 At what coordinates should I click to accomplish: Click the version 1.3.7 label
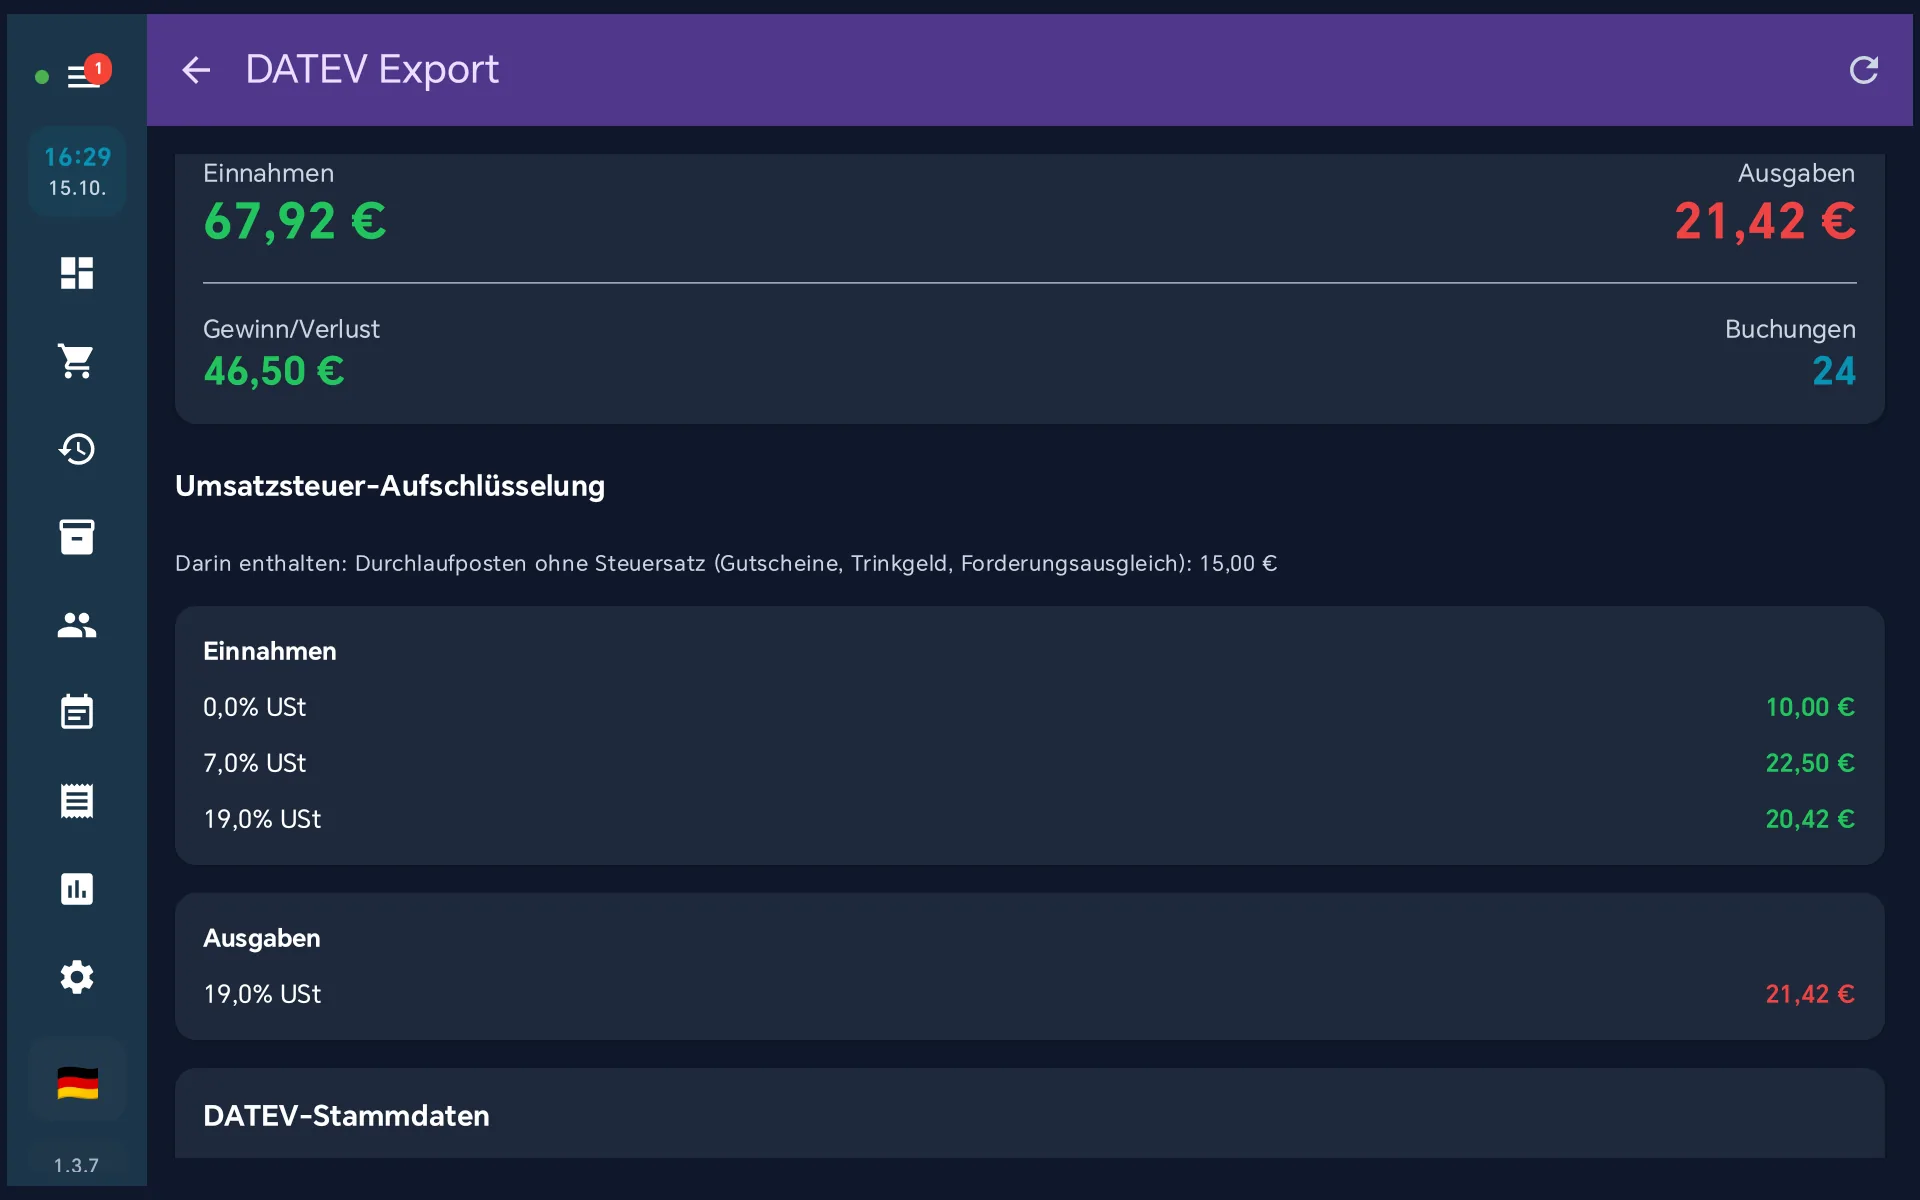(x=76, y=1165)
